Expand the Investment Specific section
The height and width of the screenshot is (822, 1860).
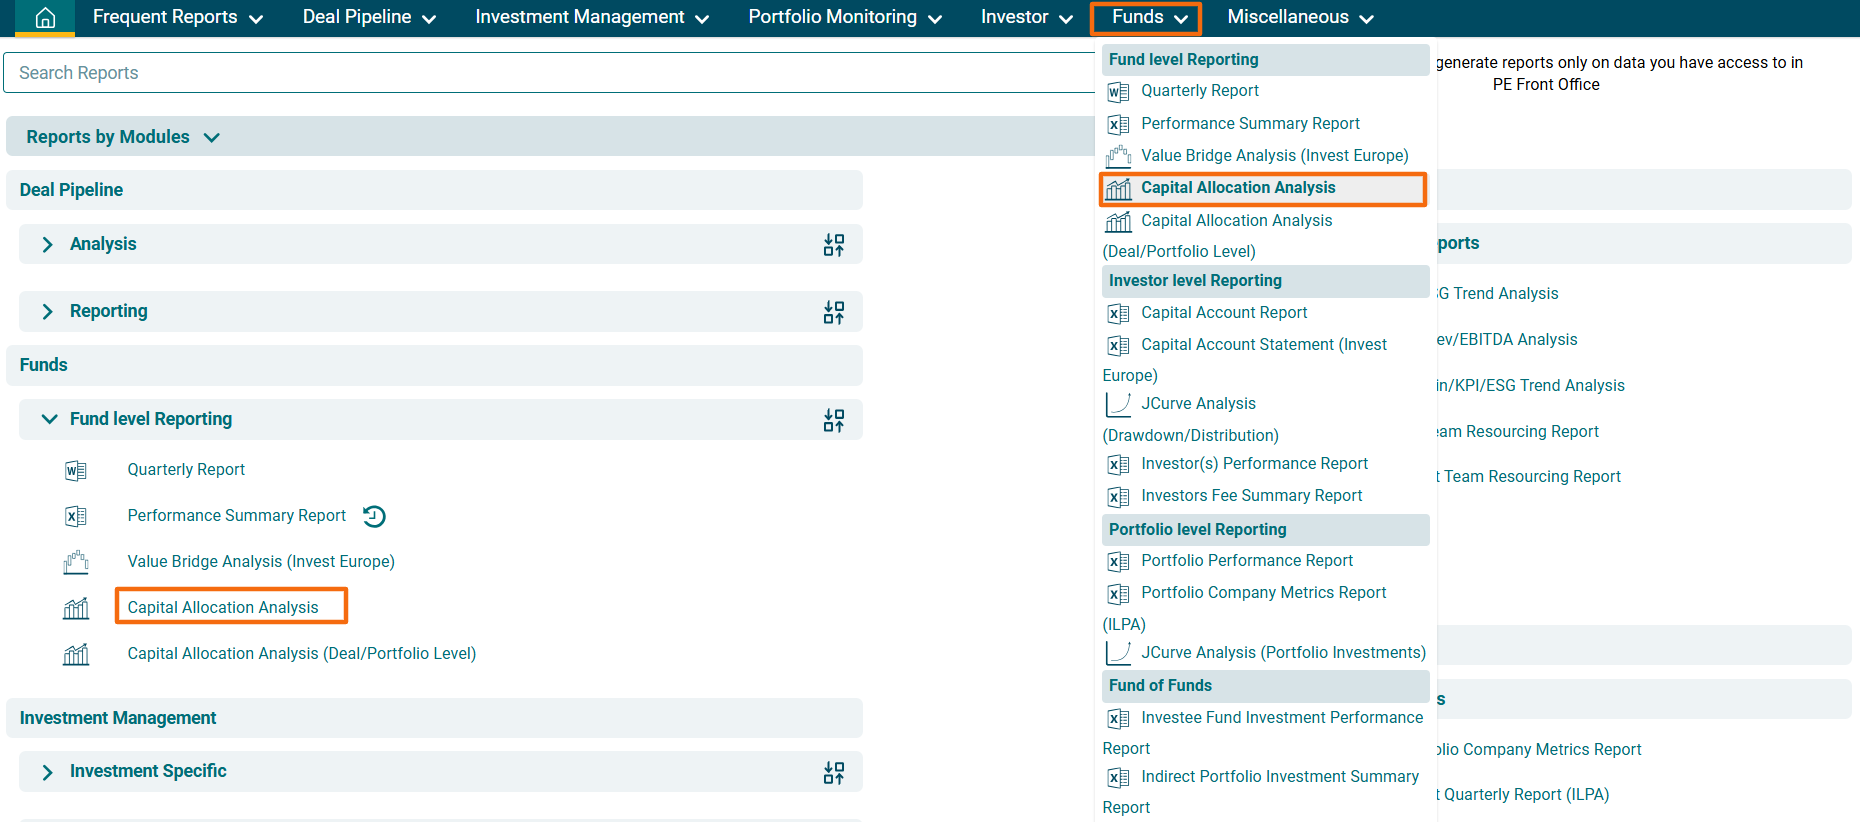pyautogui.click(x=47, y=772)
